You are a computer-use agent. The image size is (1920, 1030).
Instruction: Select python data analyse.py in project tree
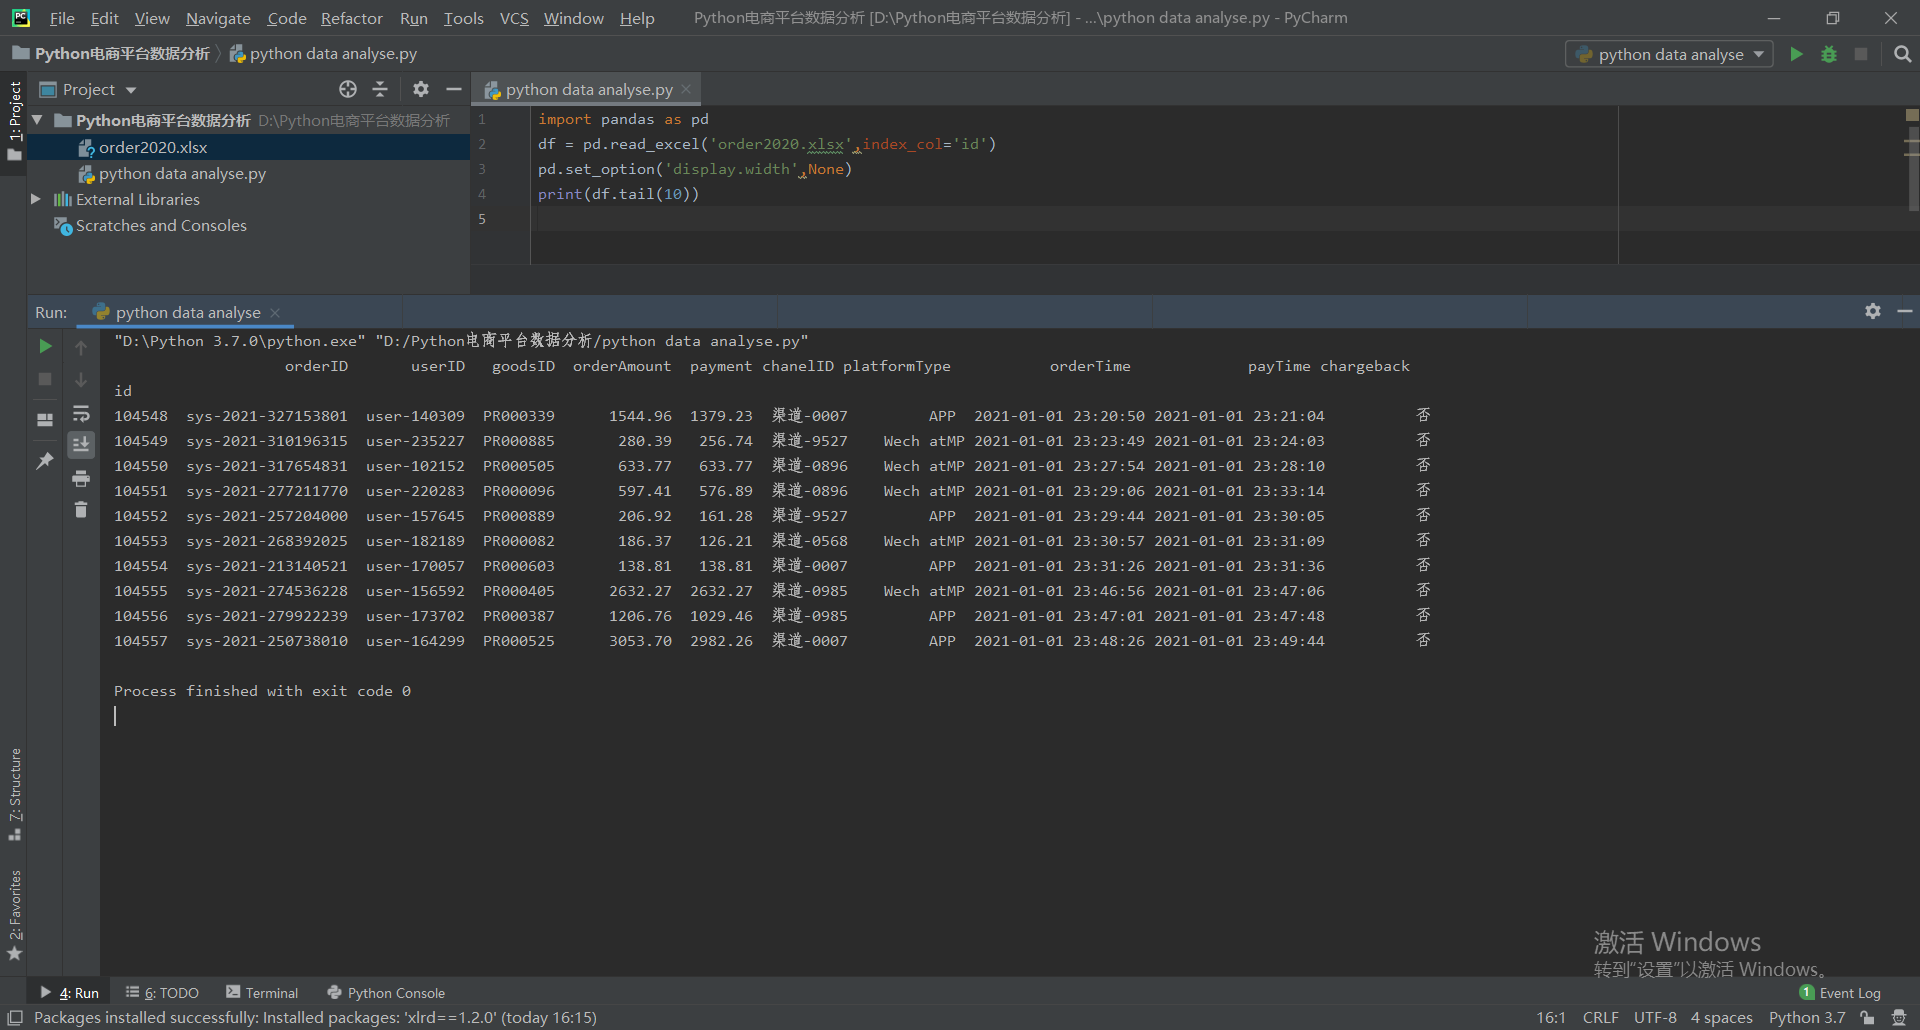[x=182, y=173]
